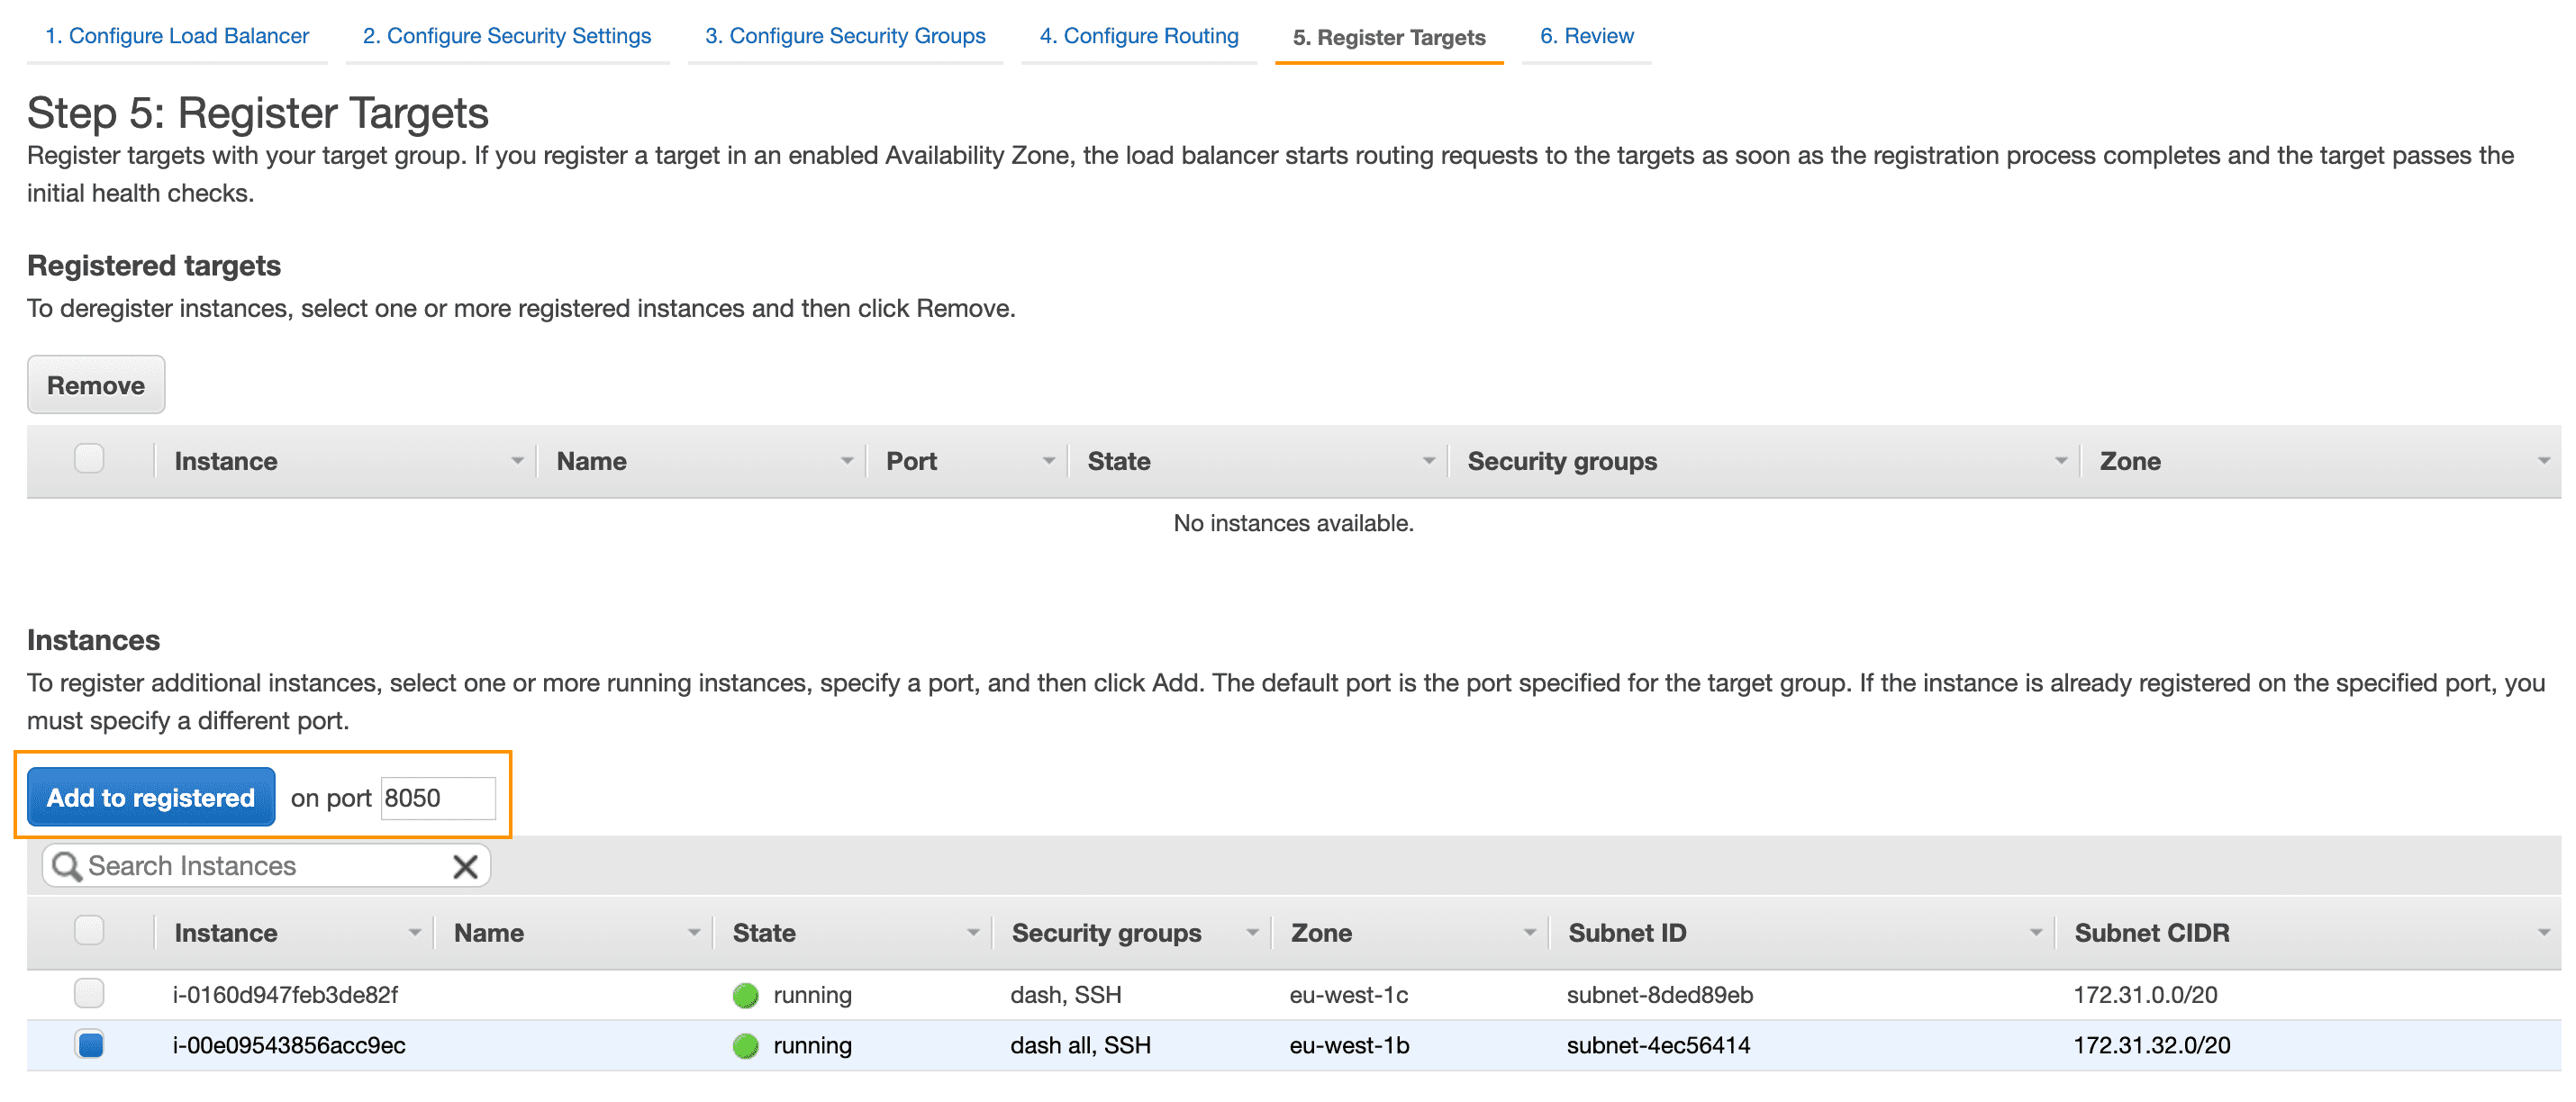Check the box for instance i-0160d947feb3de82f
The height and width of the screenshot is (1102, 2576).
pyautogui.click(x=89, y=993)
